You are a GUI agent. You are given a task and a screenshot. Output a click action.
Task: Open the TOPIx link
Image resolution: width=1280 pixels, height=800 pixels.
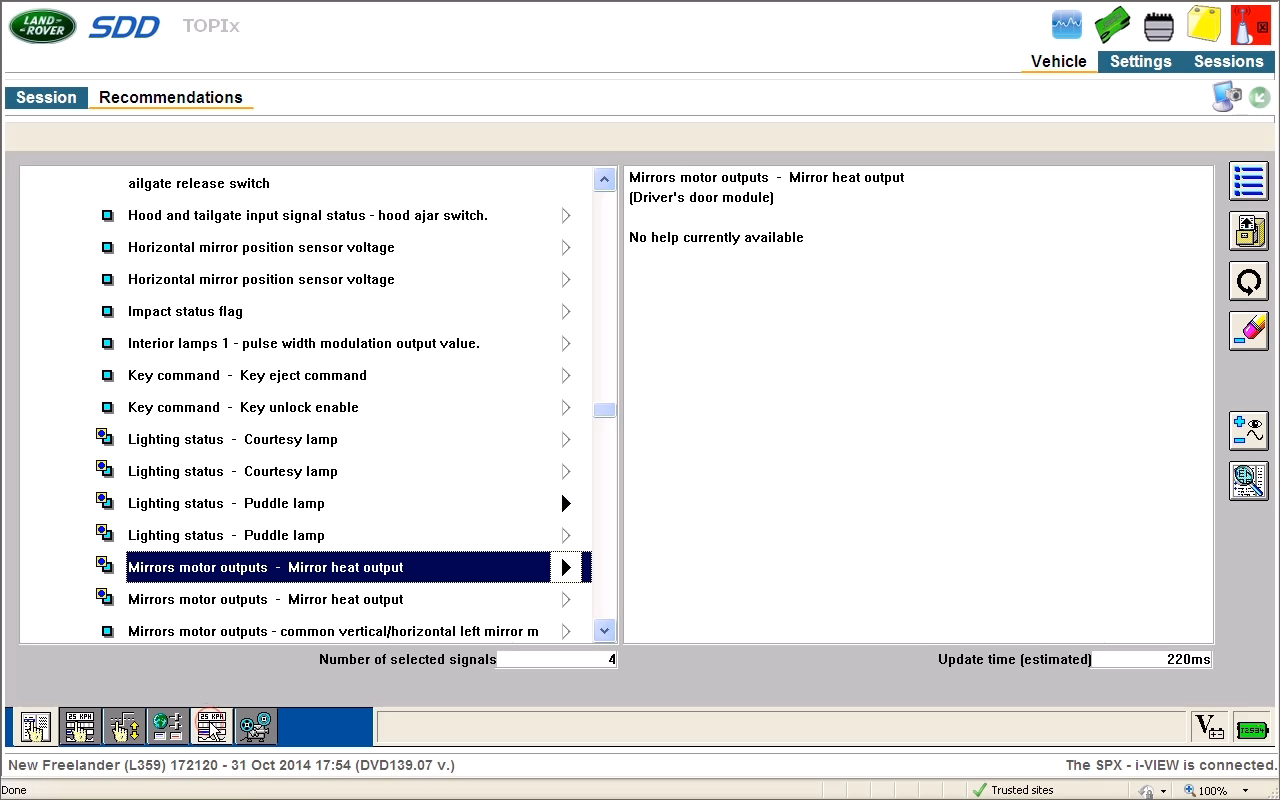pos(211,26)
